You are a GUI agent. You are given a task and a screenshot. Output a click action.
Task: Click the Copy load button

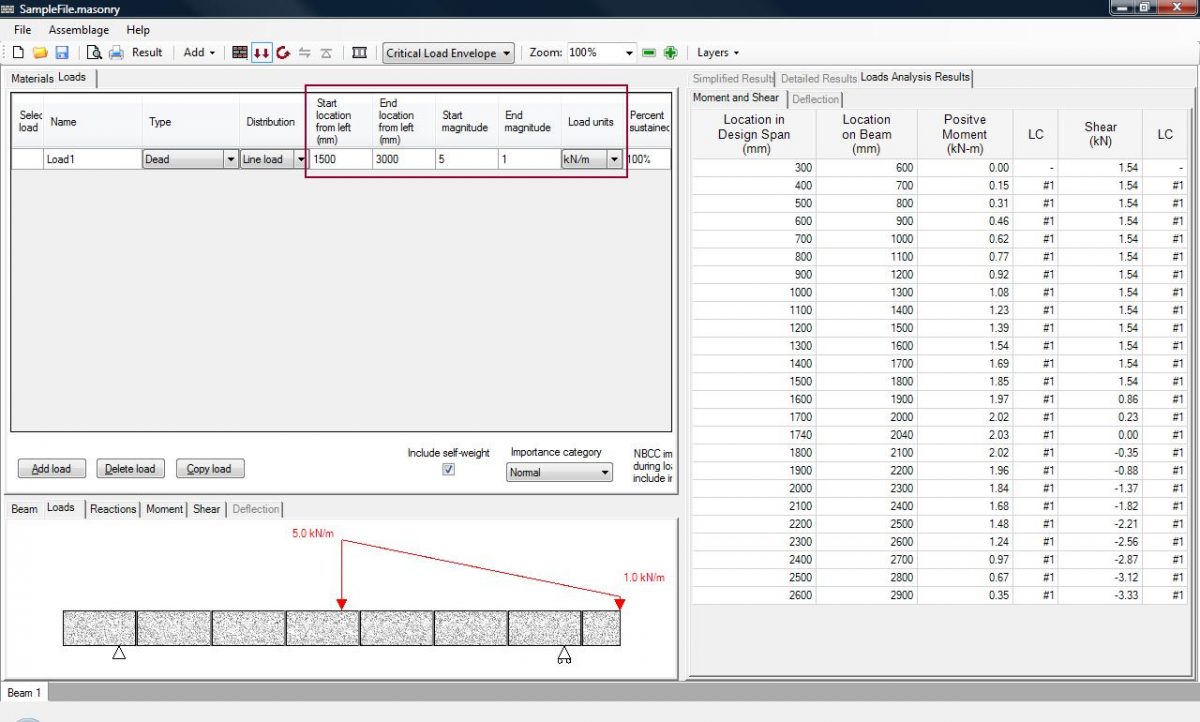click(210, 468)
